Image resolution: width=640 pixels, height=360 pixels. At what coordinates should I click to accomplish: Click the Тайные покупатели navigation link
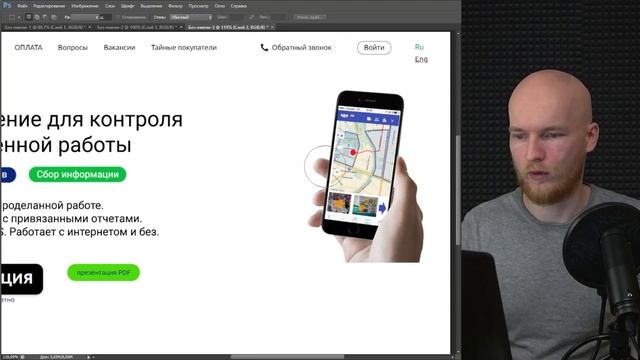[x=184, y=48]
